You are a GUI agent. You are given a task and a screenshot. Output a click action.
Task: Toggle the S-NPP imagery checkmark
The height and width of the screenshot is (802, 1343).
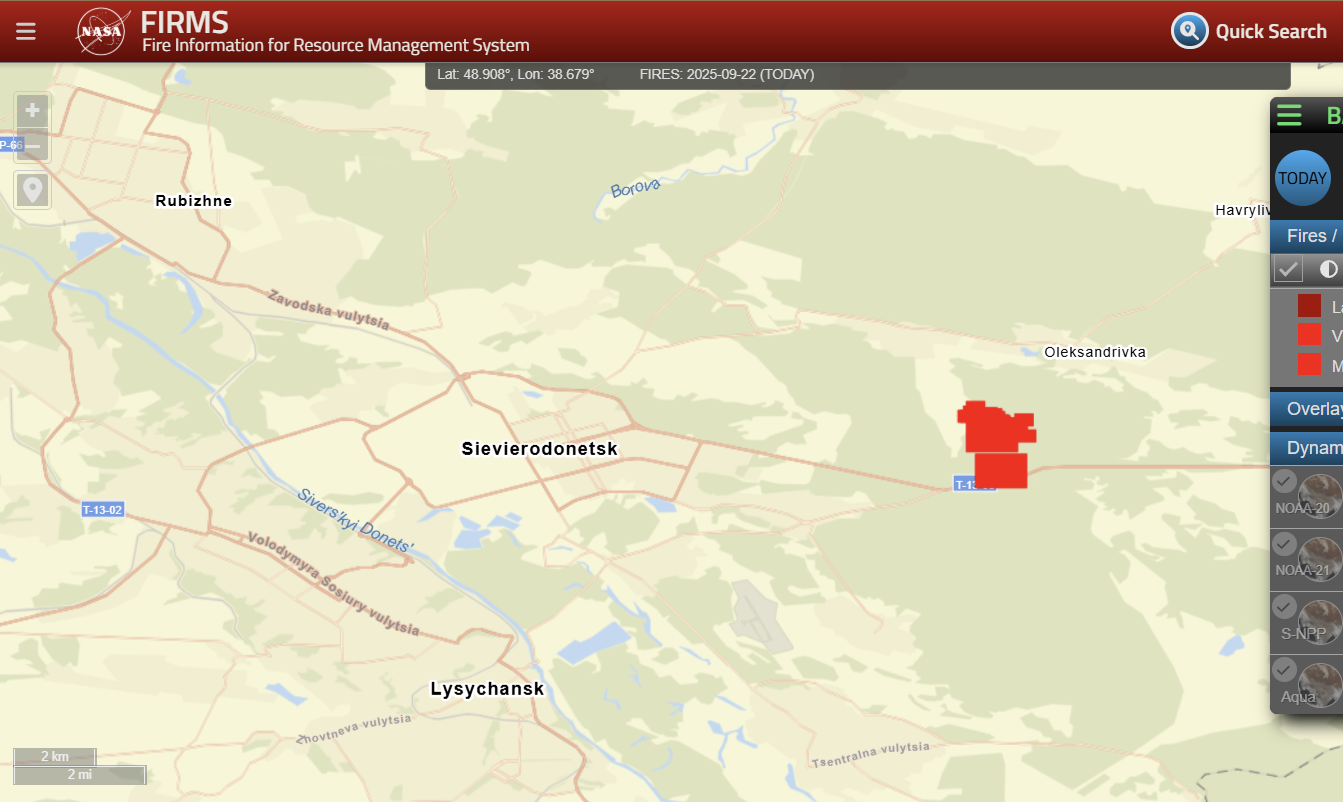tap(1285, 607)
